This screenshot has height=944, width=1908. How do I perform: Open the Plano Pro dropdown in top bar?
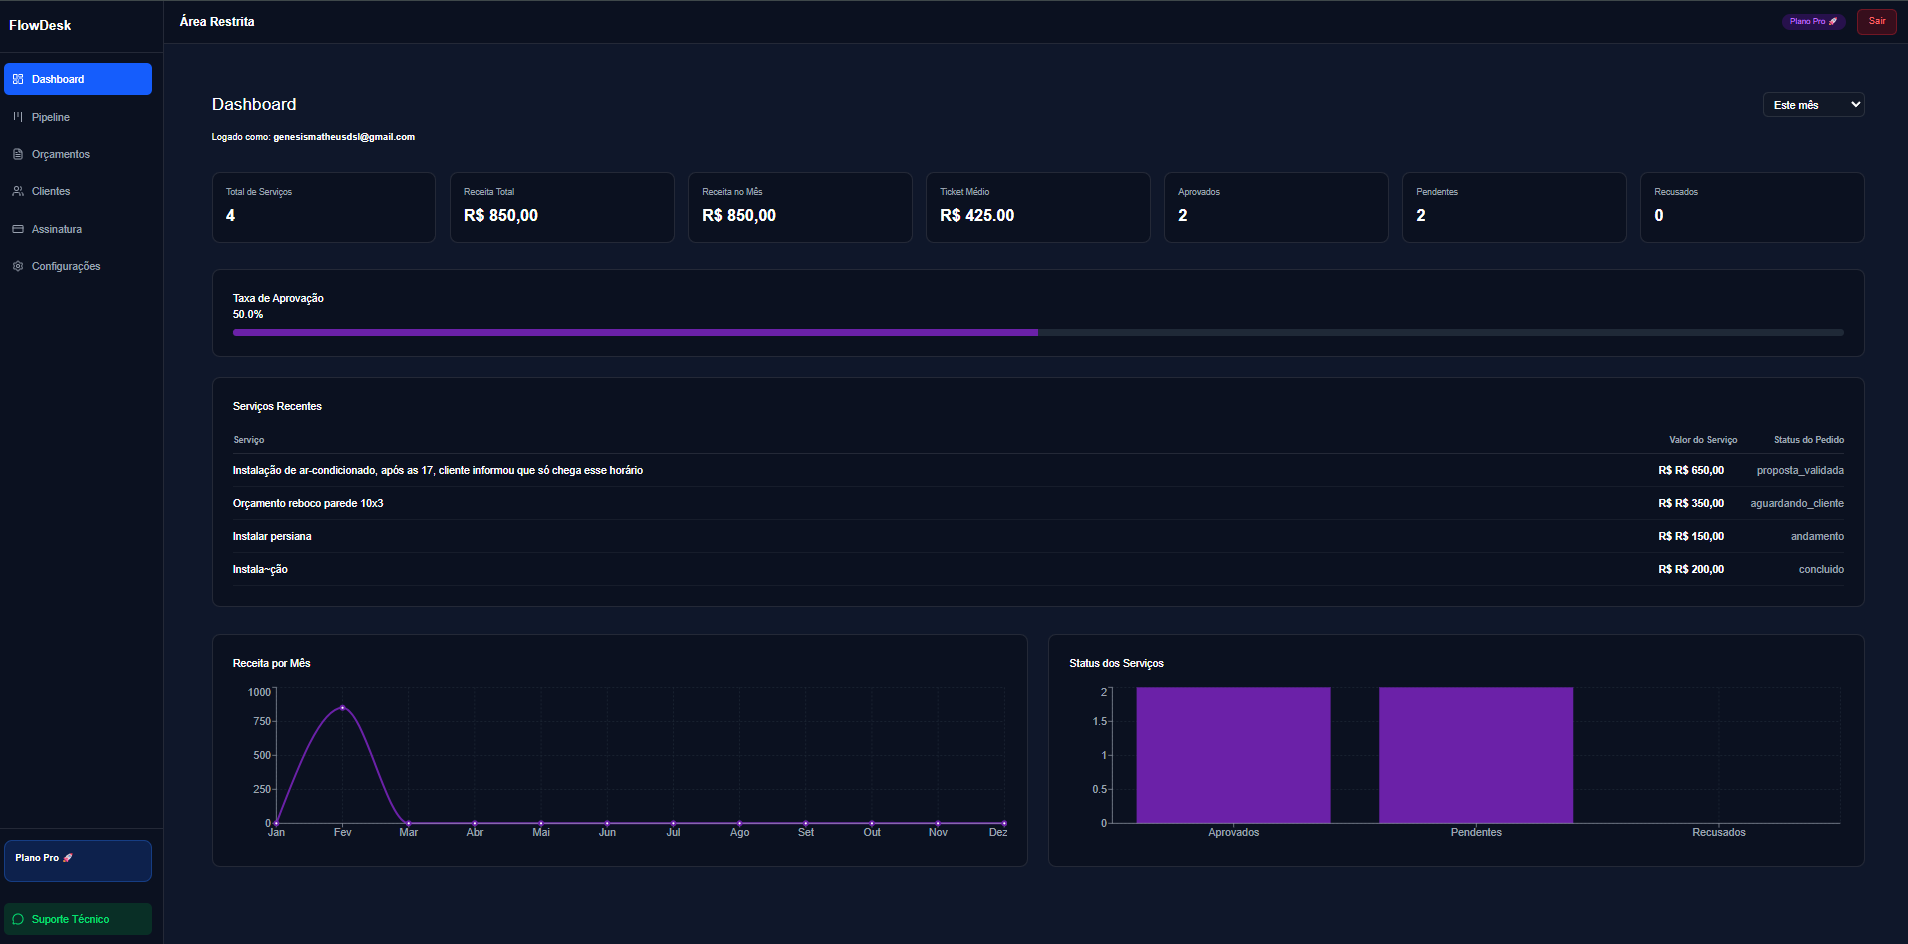(x=1812, y=20)
